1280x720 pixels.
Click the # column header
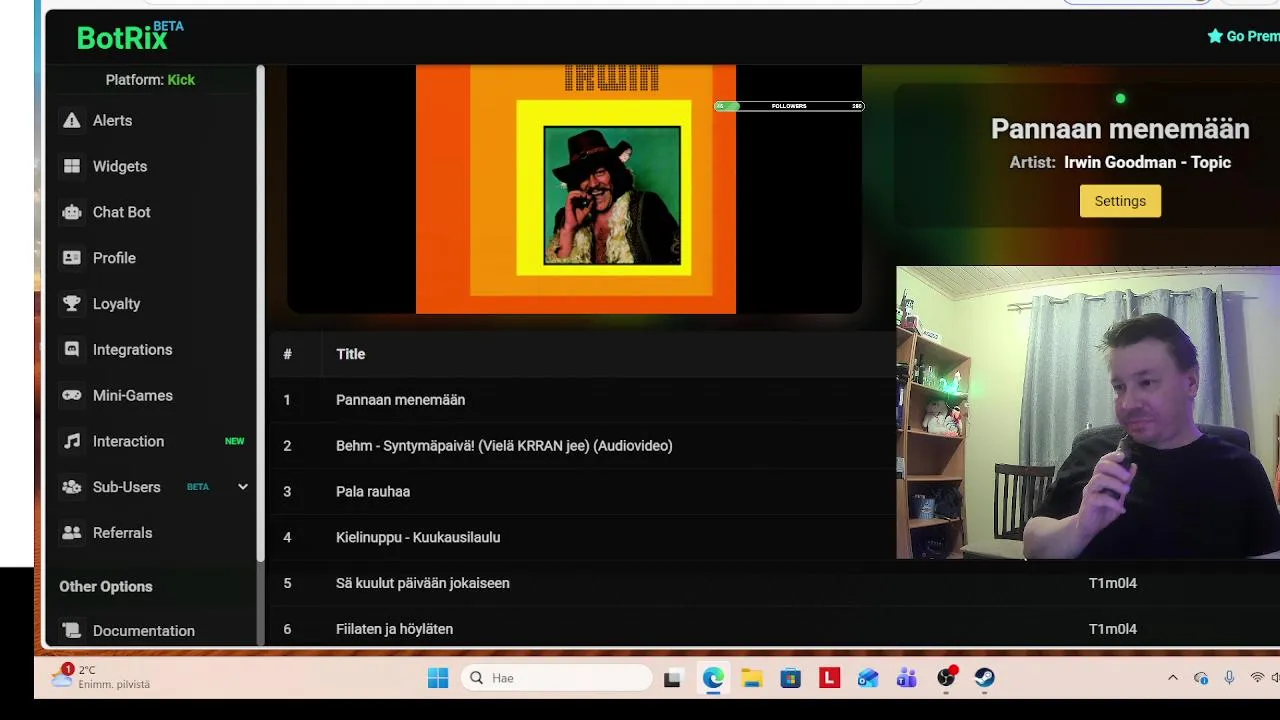pos(287,354)
